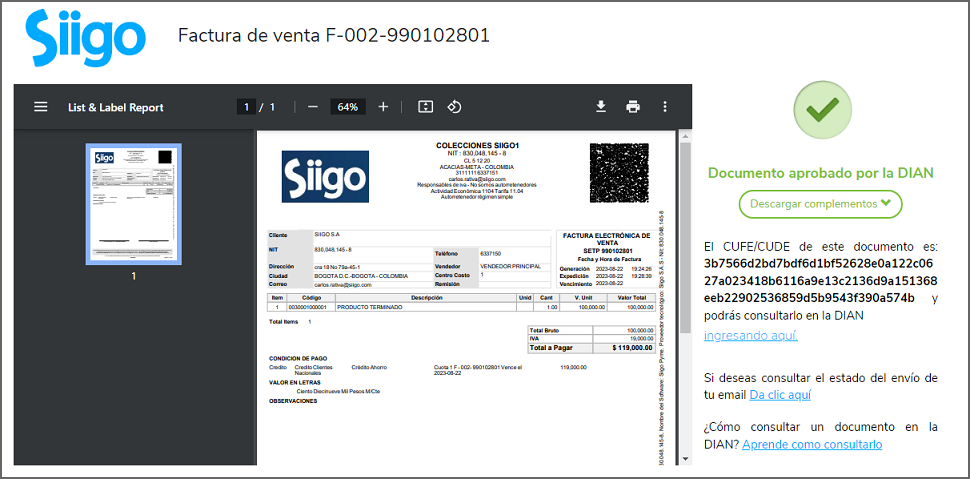Click the 64% zoom level field

pos(348,107)
